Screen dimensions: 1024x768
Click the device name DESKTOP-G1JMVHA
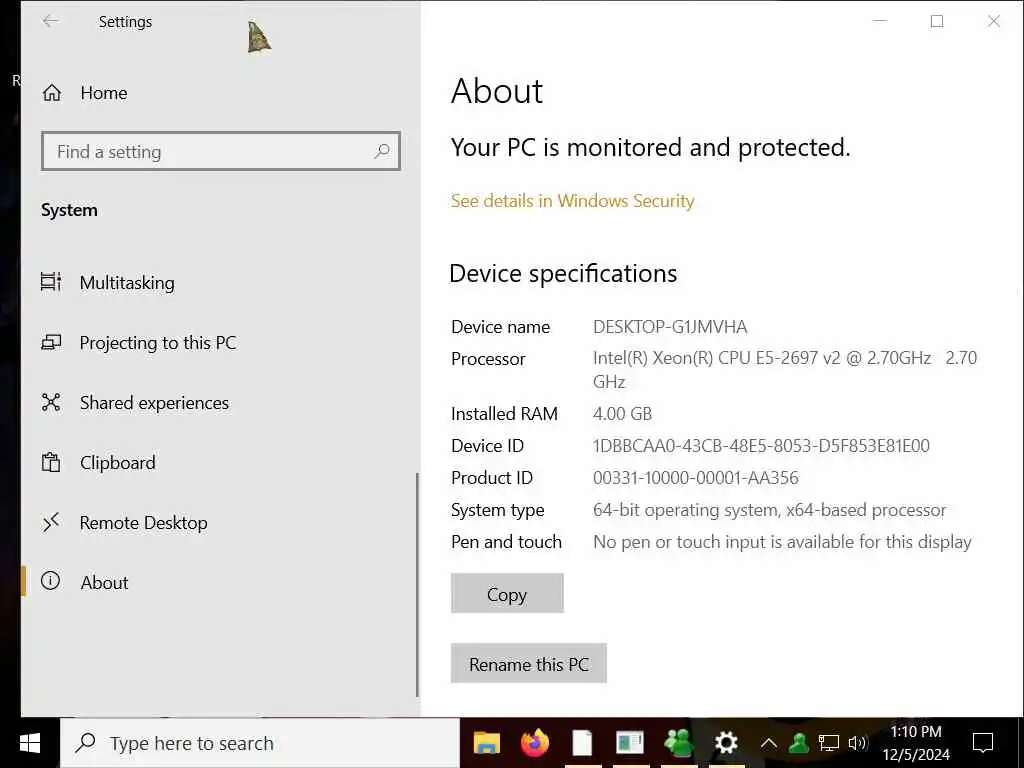[670, 327]
